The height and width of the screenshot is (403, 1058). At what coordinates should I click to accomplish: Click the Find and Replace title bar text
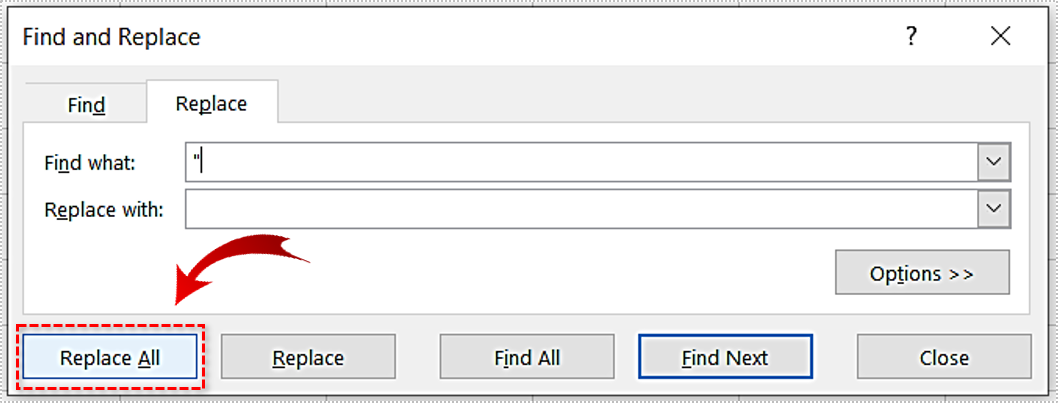click(111, 38)
